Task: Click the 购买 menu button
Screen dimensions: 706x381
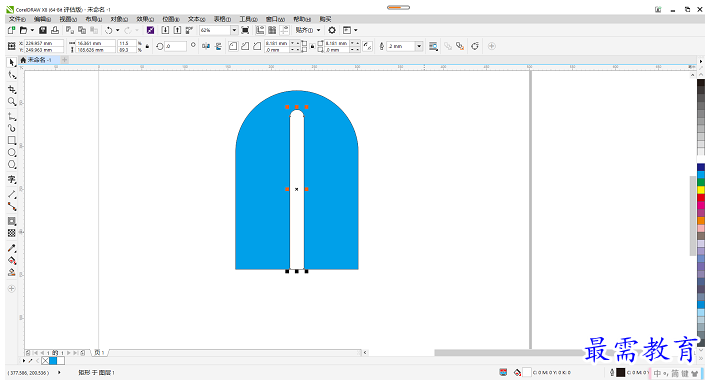Action: pyautogui.click(x=325, y=19)
